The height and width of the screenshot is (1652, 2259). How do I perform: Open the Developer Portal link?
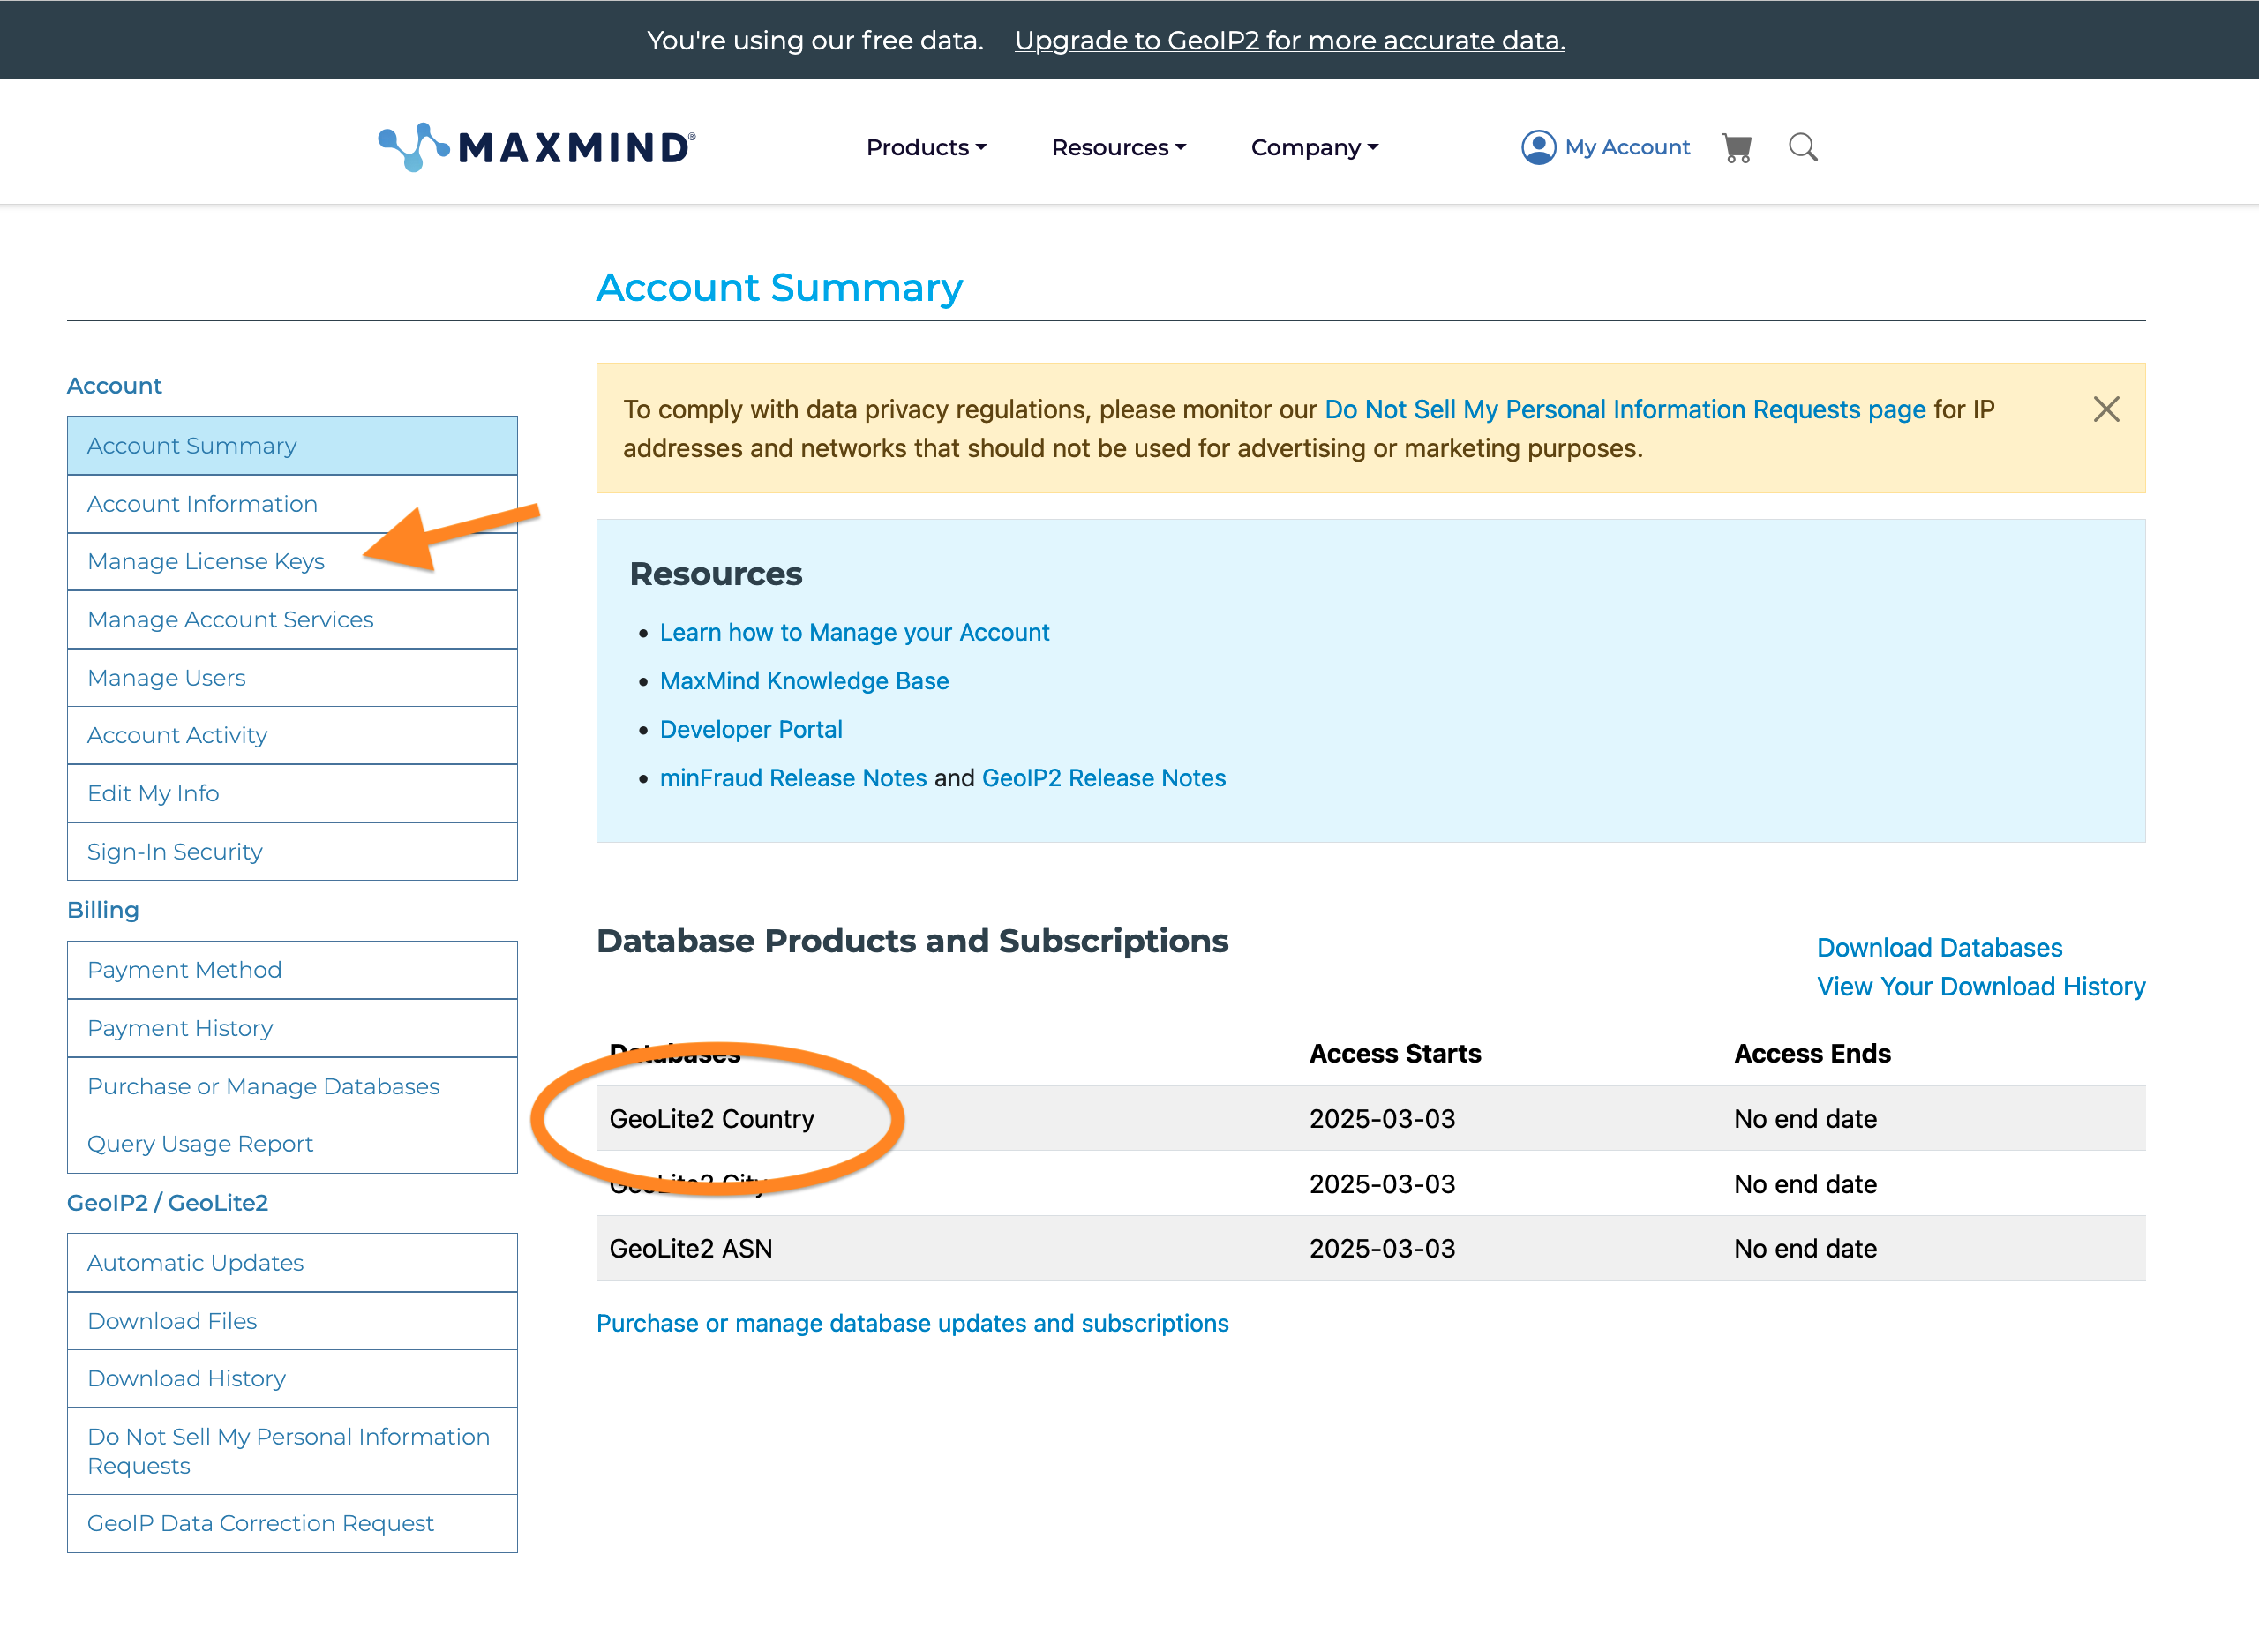[x=750, y=729]
